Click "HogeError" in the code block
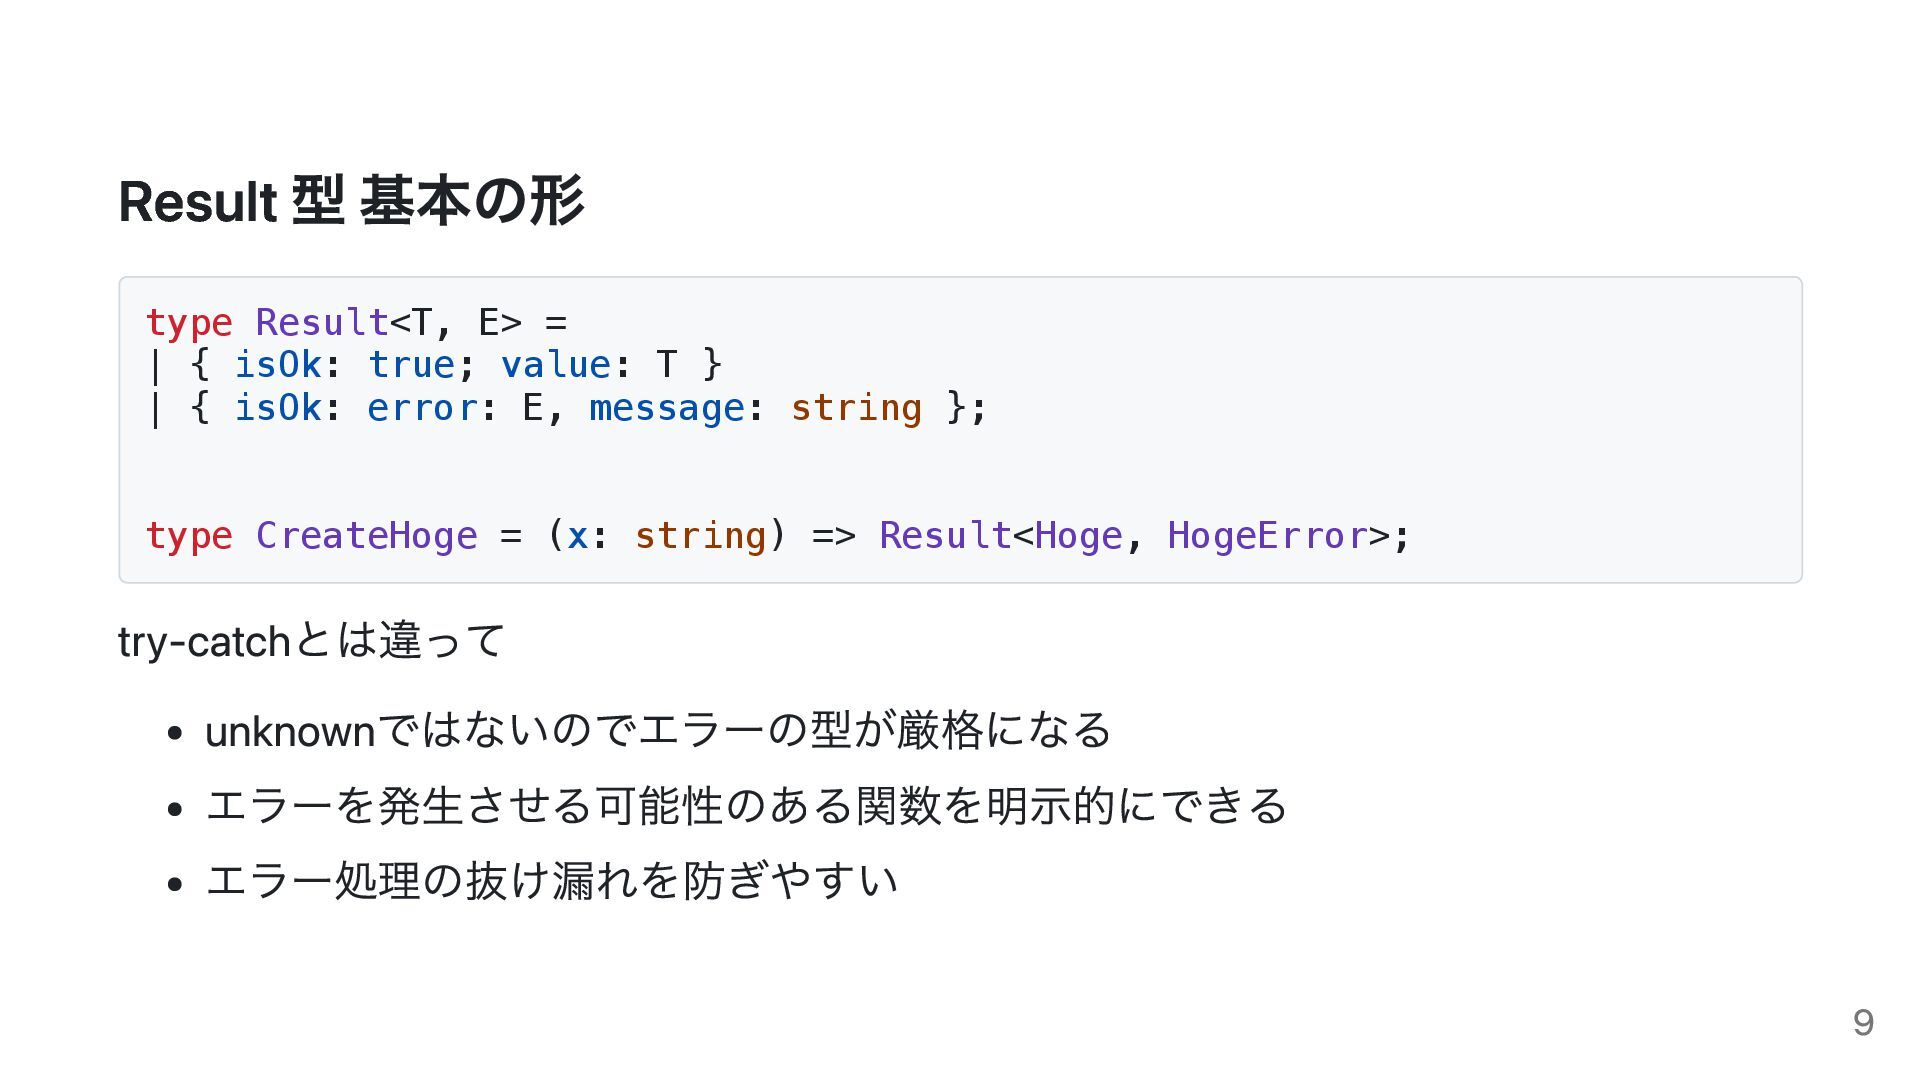This screenshot has height=1080, width=1920. coord(1267,536)
